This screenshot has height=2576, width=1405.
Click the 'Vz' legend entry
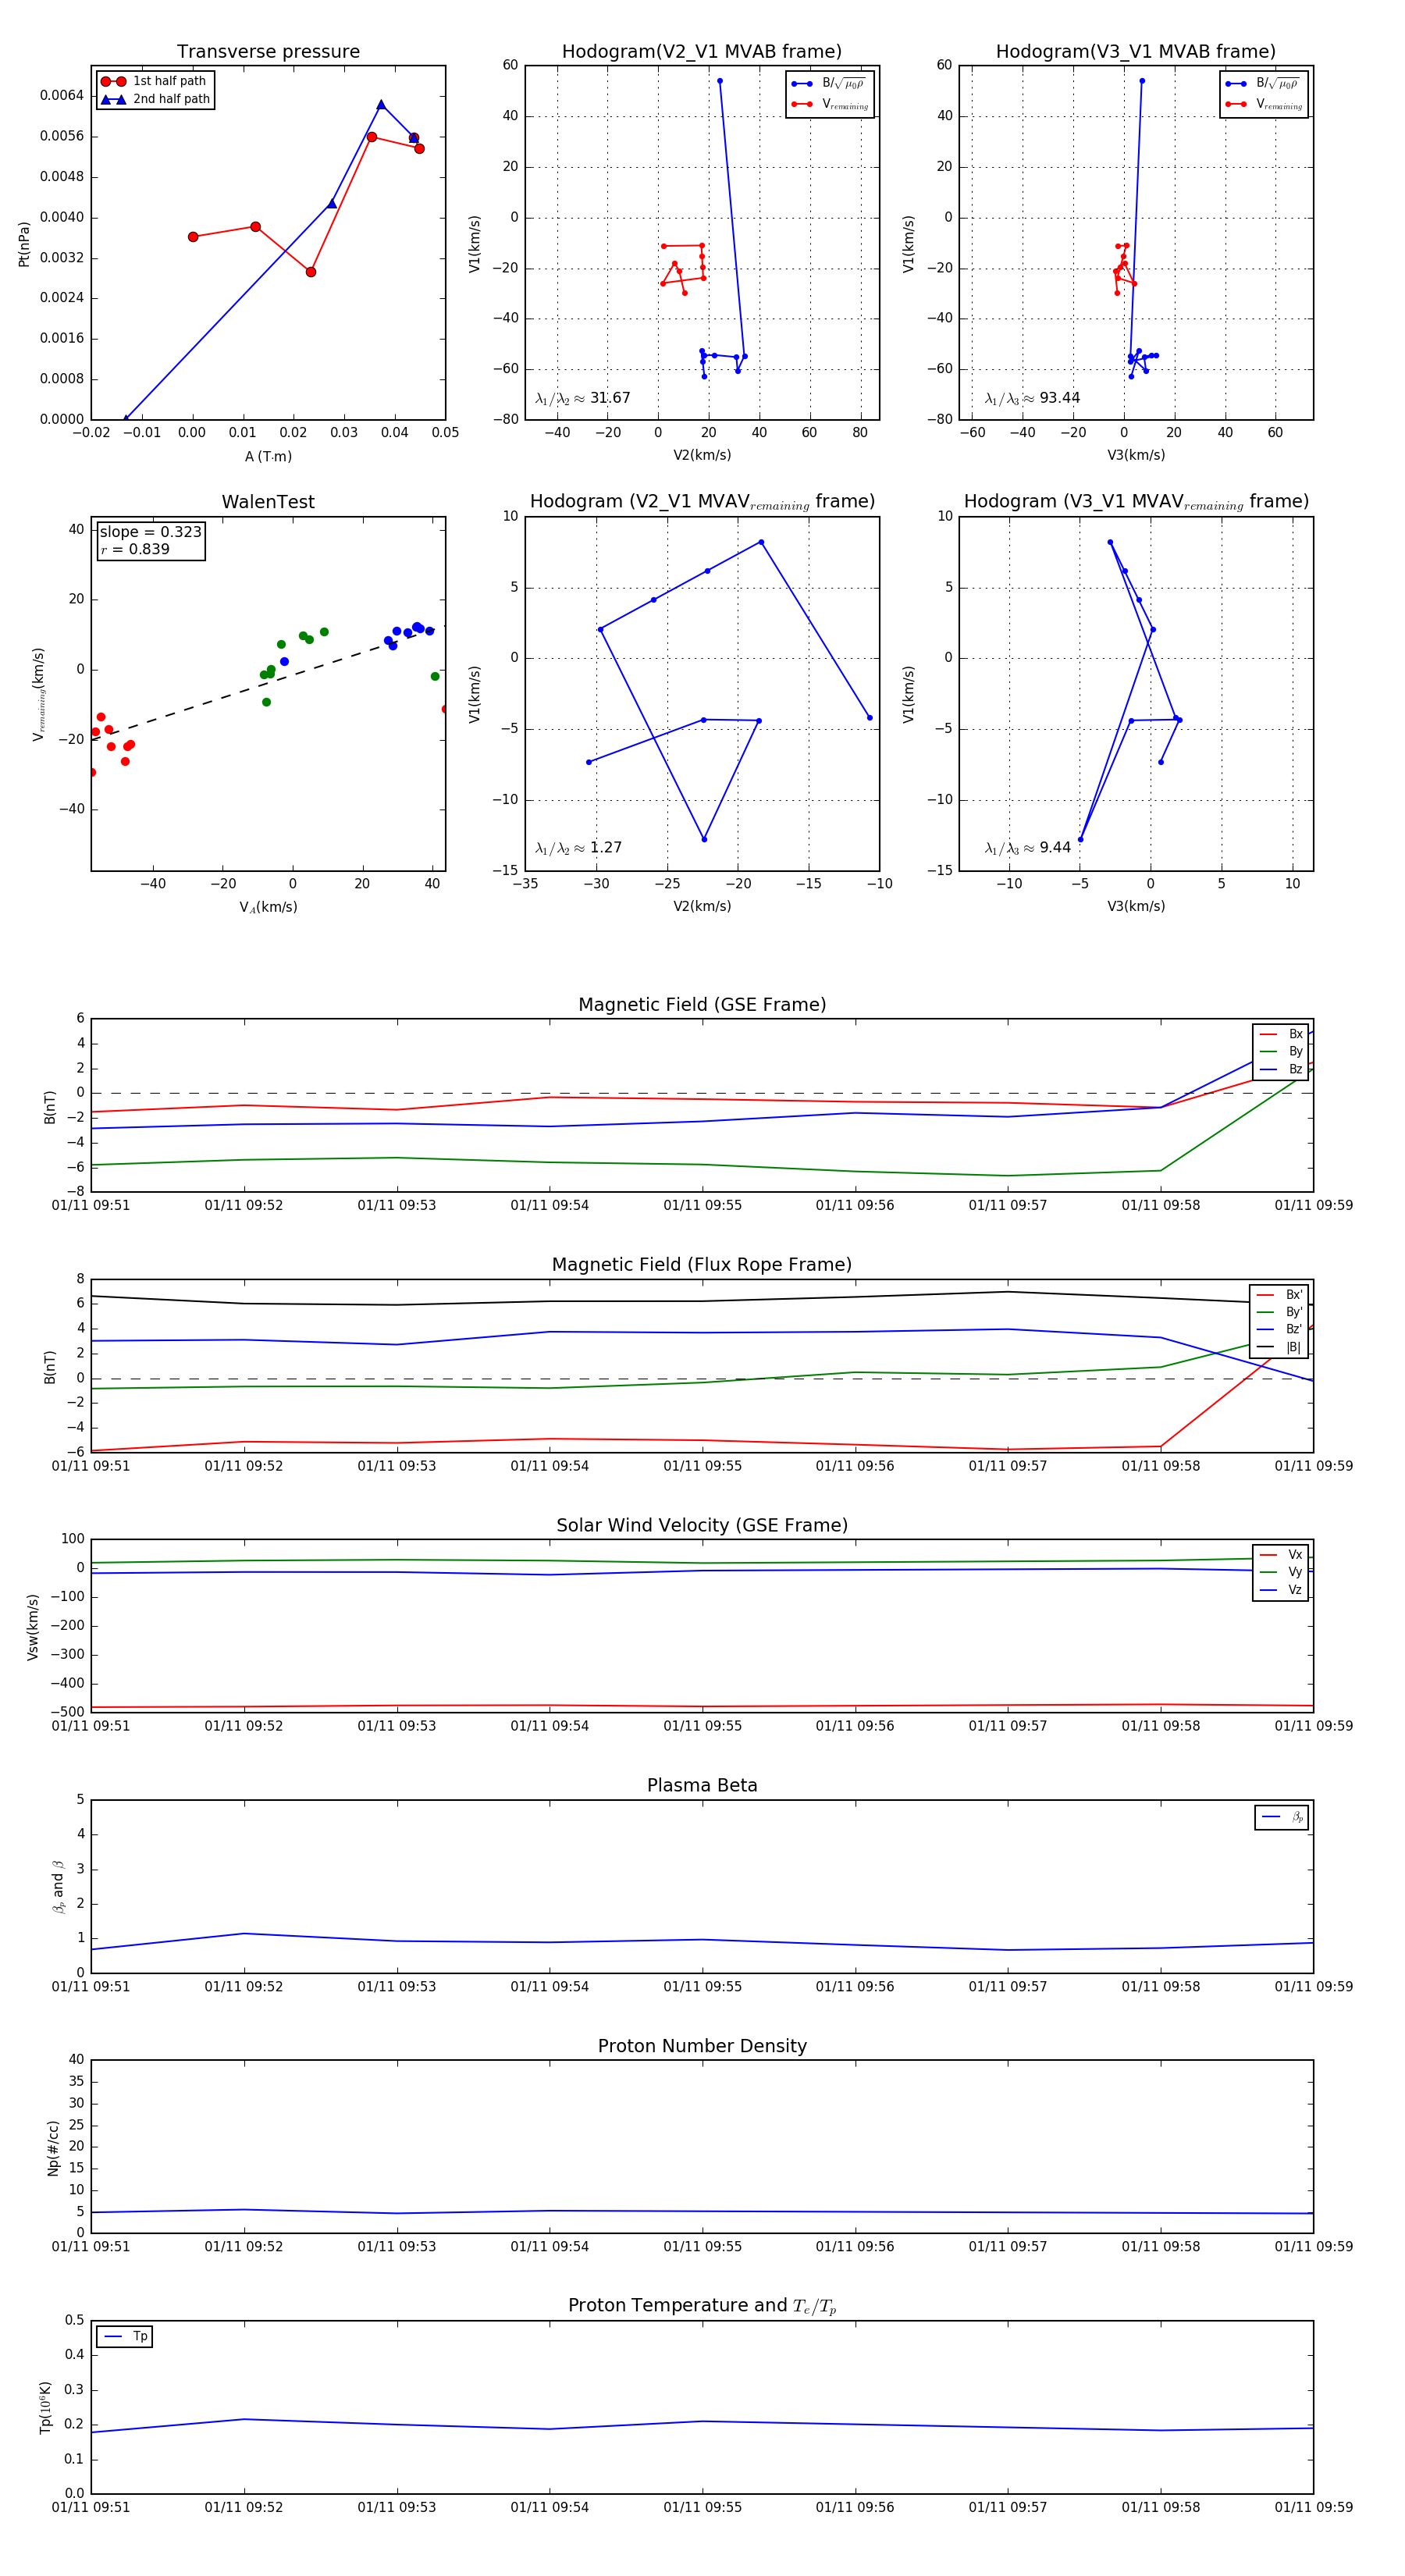(1281, 1590)
